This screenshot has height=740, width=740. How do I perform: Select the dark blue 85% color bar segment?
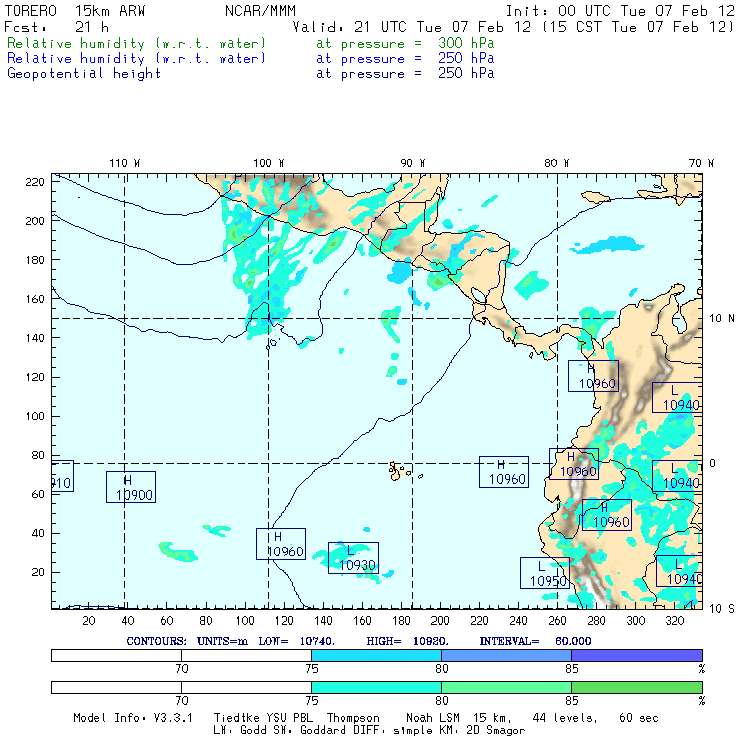tap(637, 655)
